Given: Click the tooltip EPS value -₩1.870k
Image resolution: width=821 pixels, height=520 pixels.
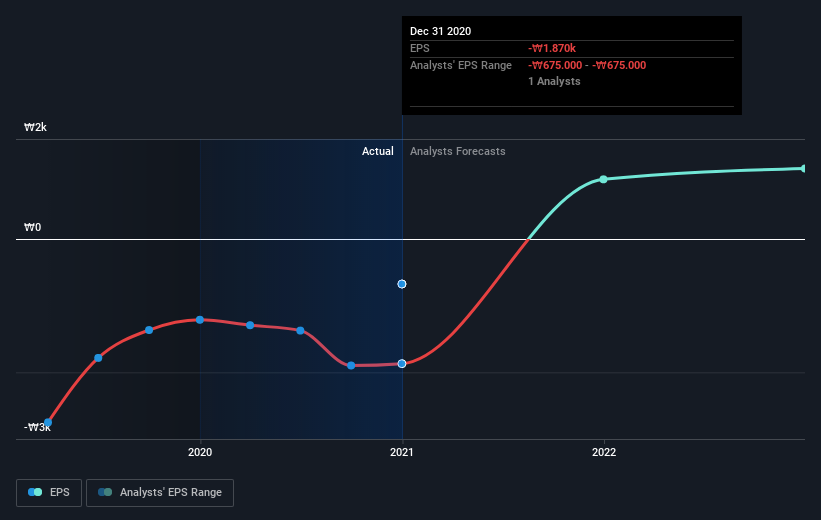Looking at the screenshot, I should [552, 48].
